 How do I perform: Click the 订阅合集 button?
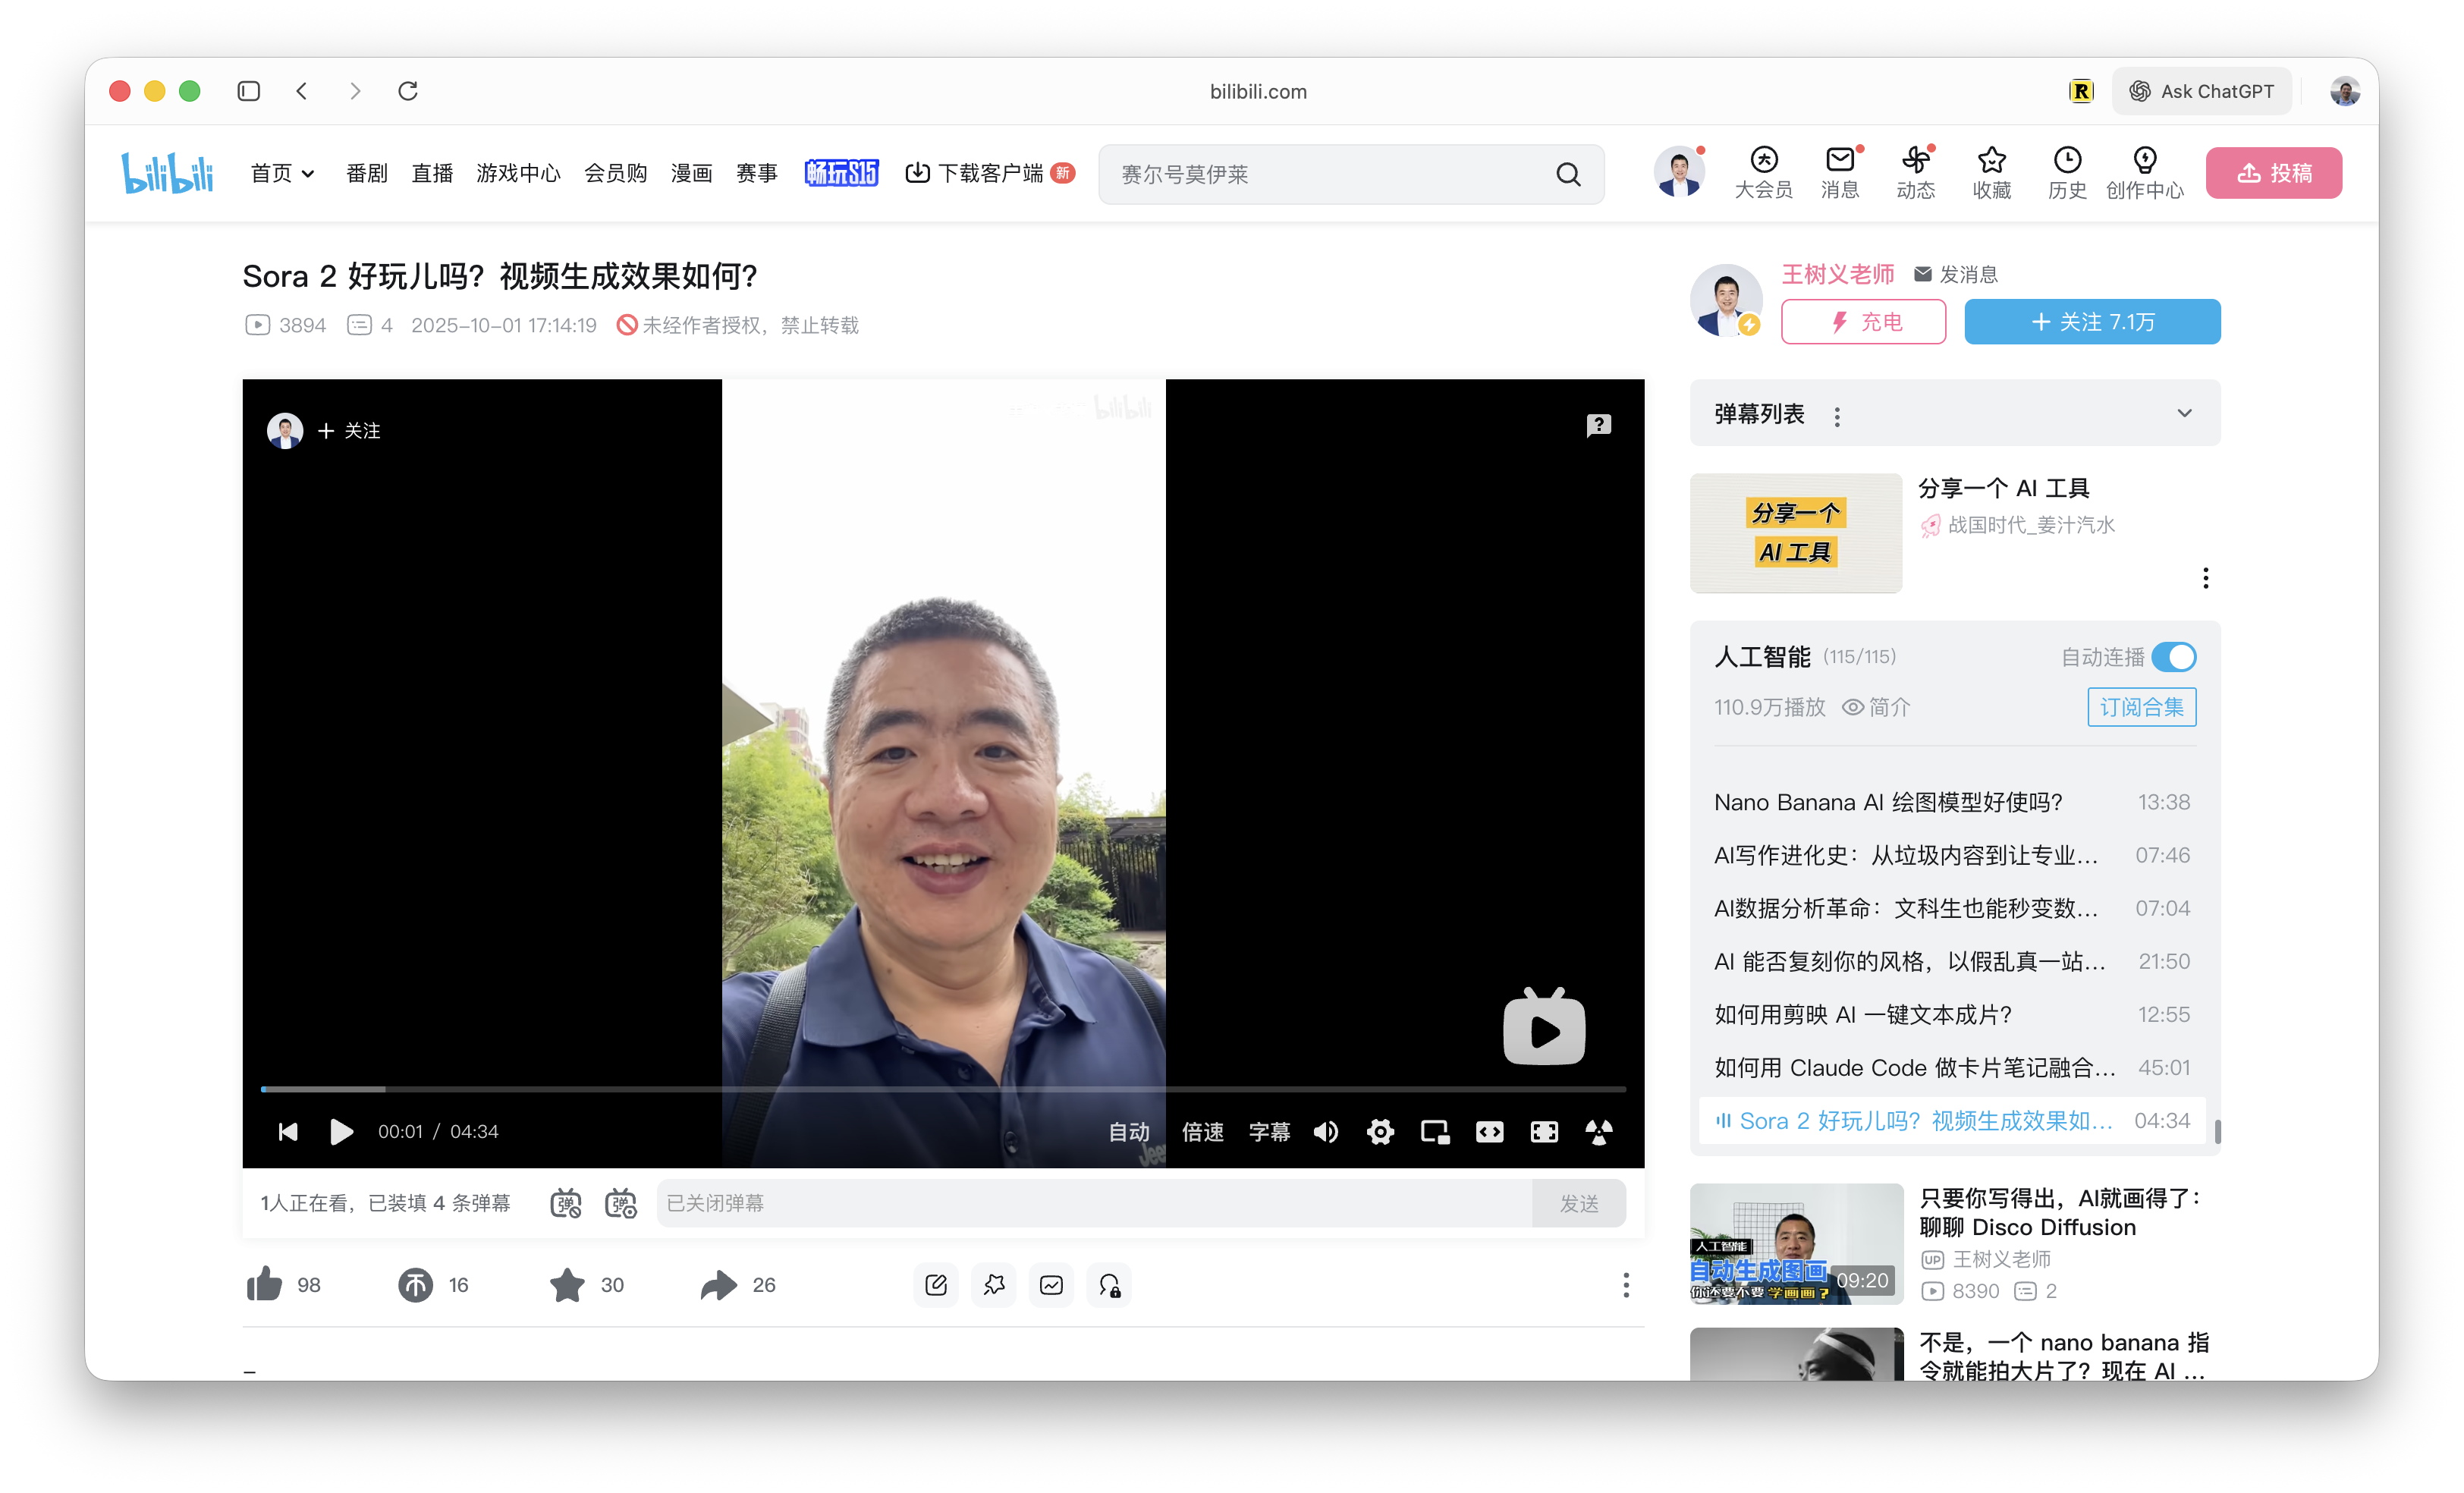pyautogui.click(x=2141, y=707)
